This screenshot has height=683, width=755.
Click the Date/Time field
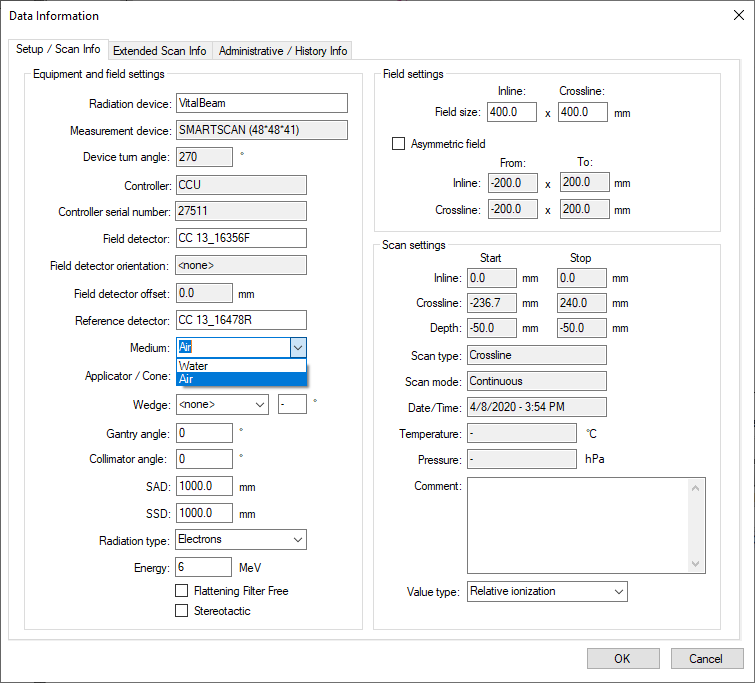tap(537, 407)
